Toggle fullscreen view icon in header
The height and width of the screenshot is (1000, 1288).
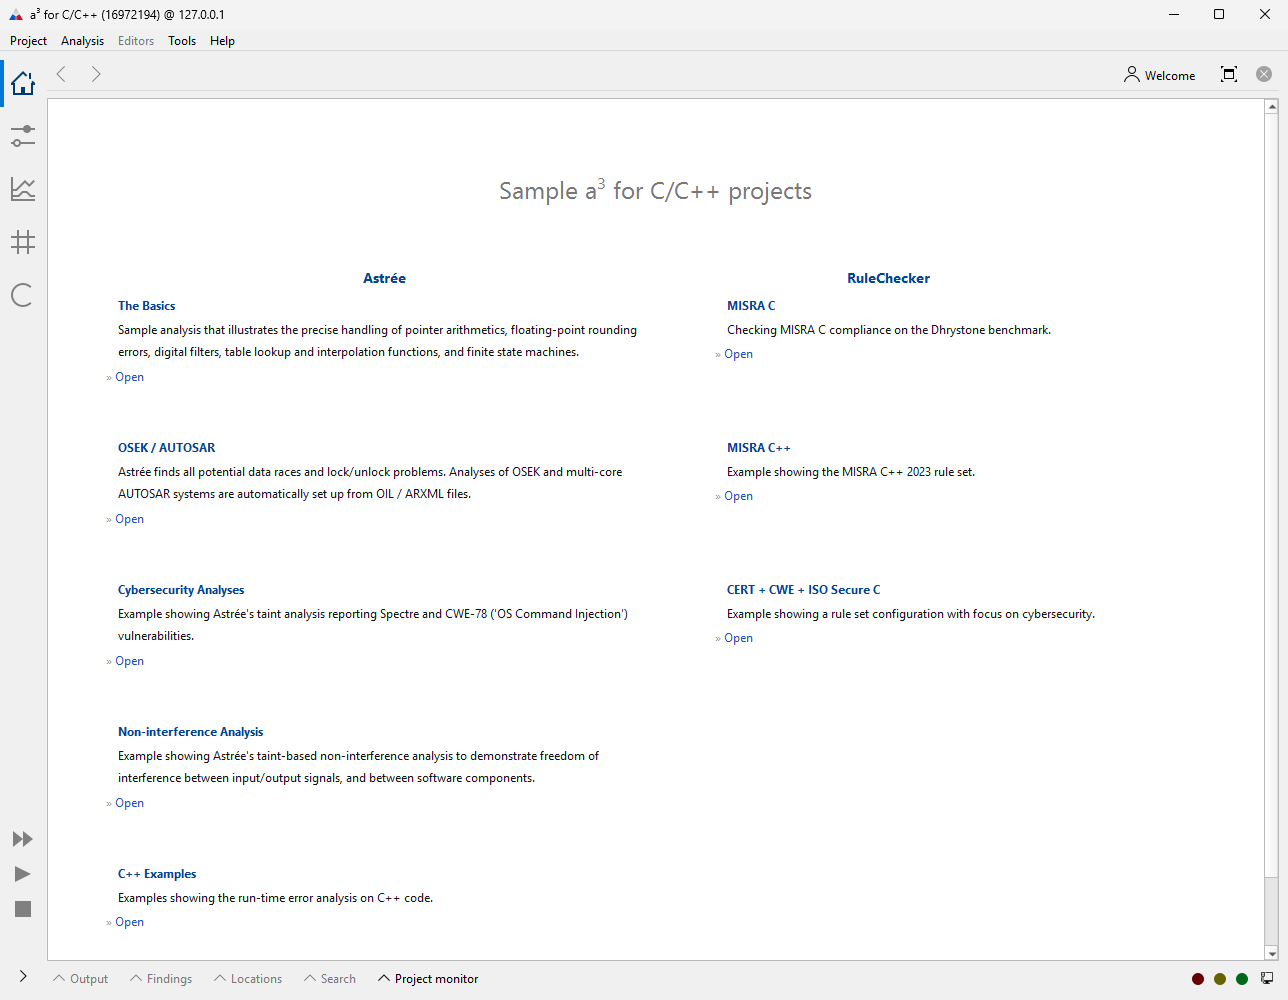[1229, 74]
